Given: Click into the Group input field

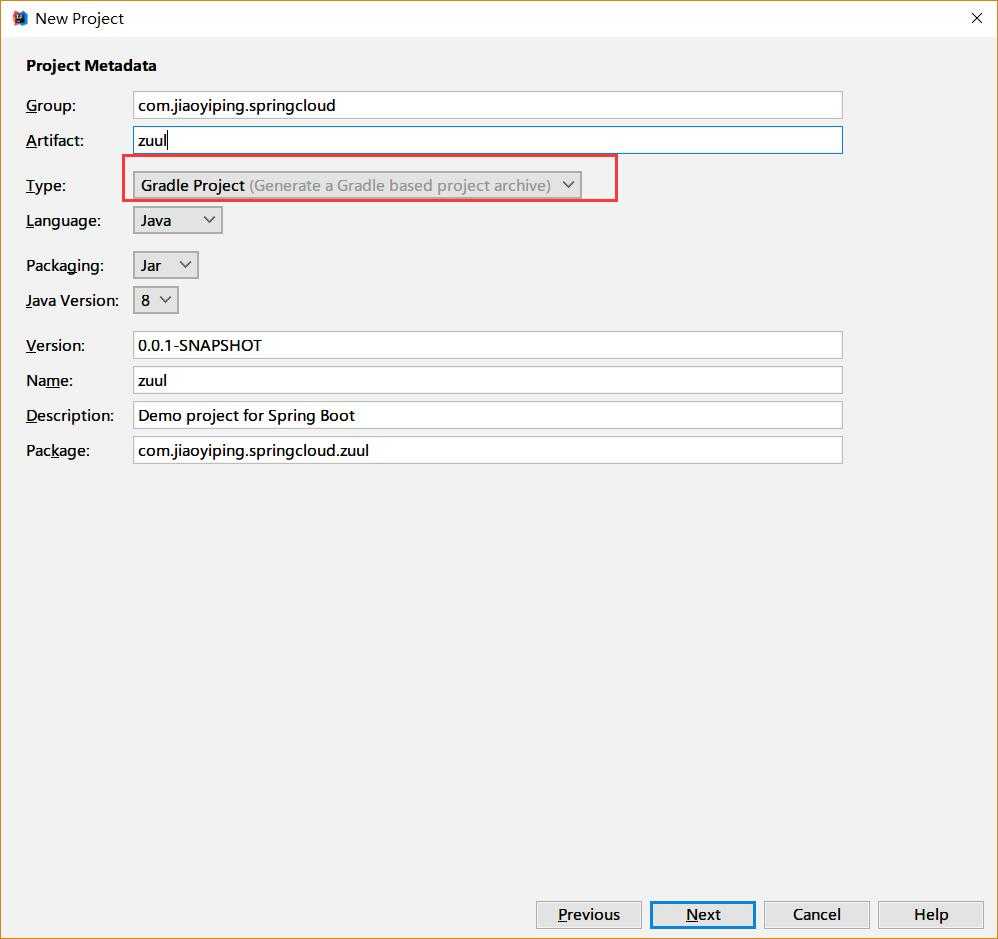Looking at the screenshot, I should (x=488, y=105).
